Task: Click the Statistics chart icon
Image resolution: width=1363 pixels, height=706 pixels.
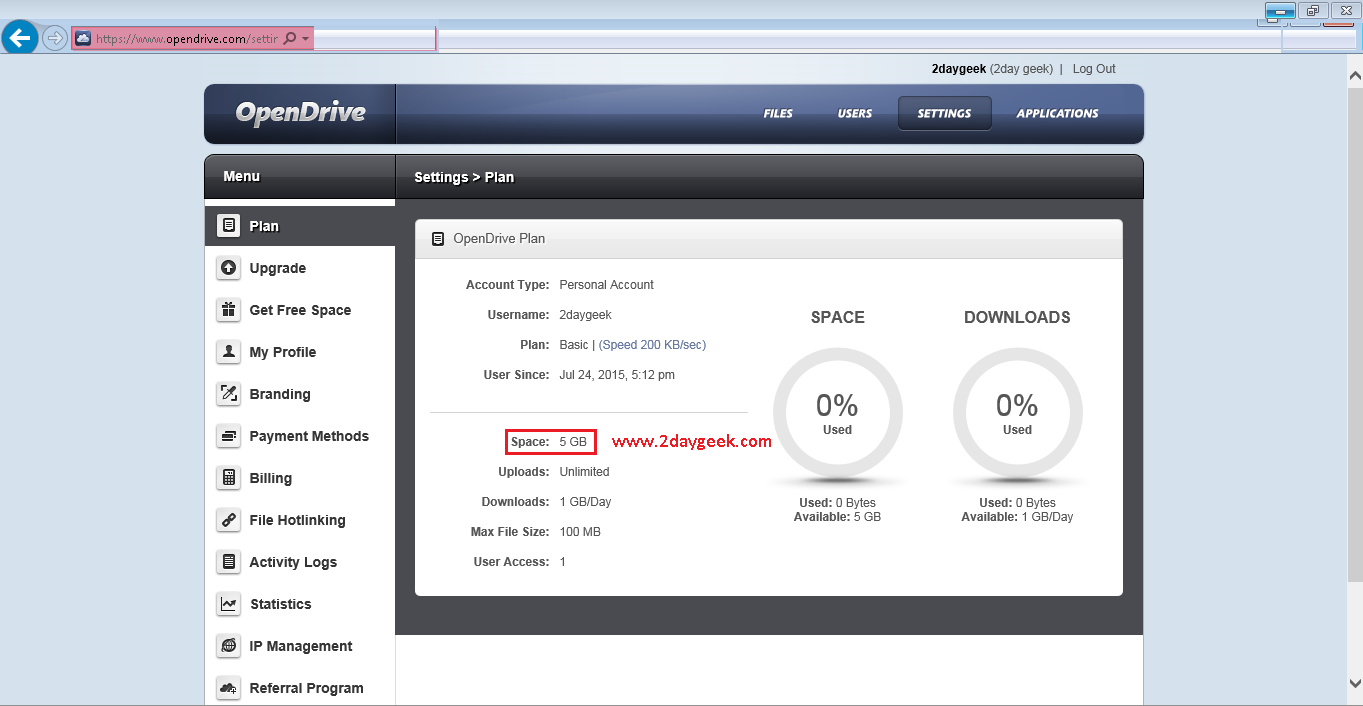Action: click(x=229, y=603)
